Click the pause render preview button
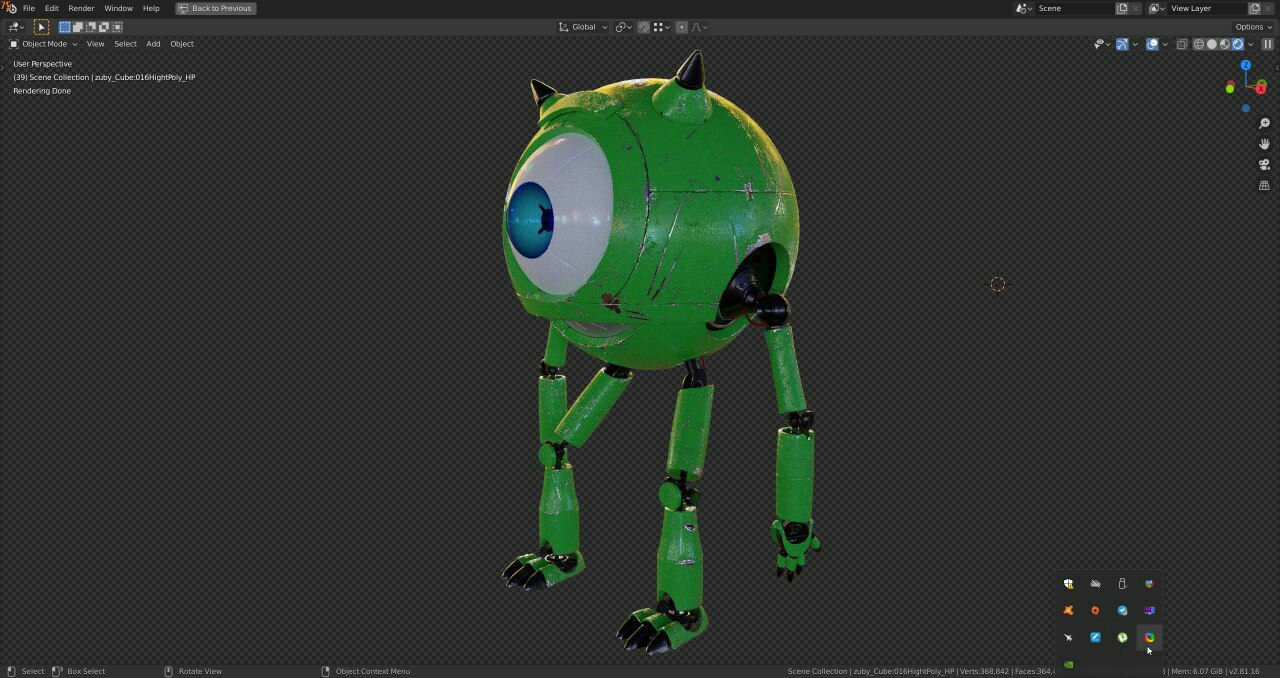 [1268, 44]
